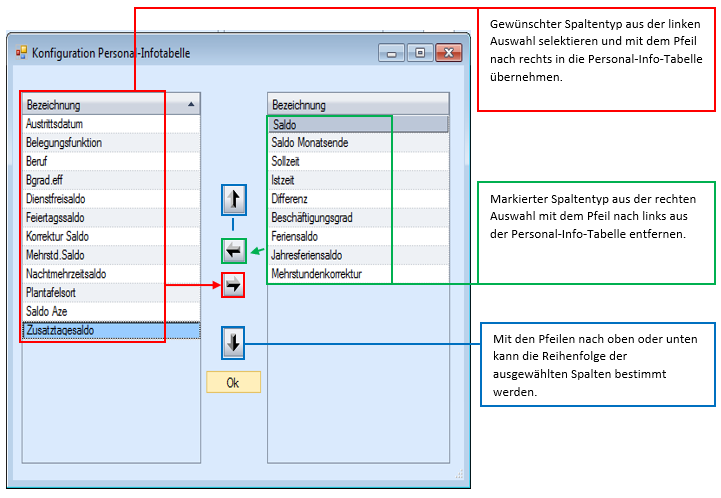The width and height of the screenshot is (721, 498).
Task: Click the move down arrow button
Action: [233, 343]
